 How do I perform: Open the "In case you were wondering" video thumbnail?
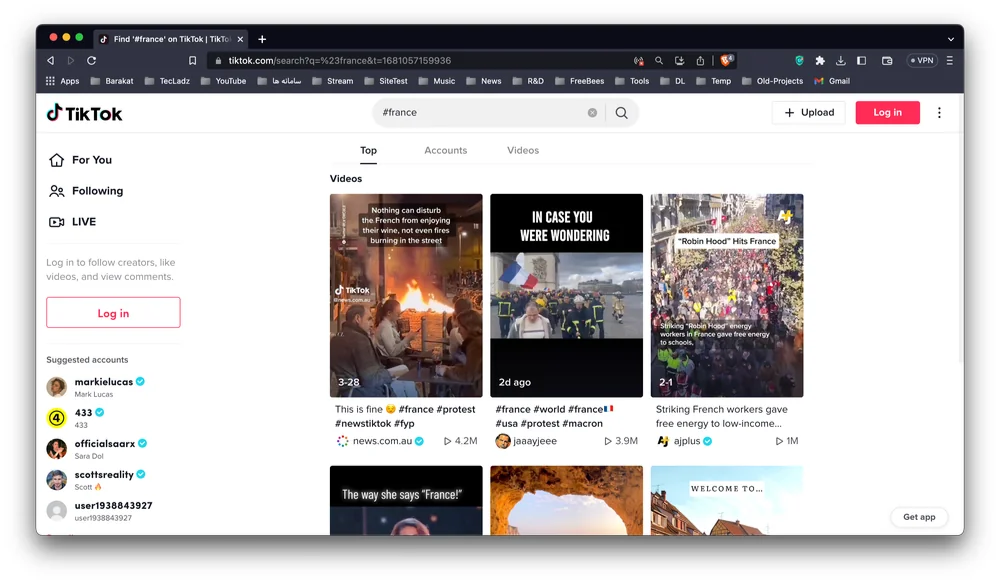pyautogui.click(x=566, y=295)
